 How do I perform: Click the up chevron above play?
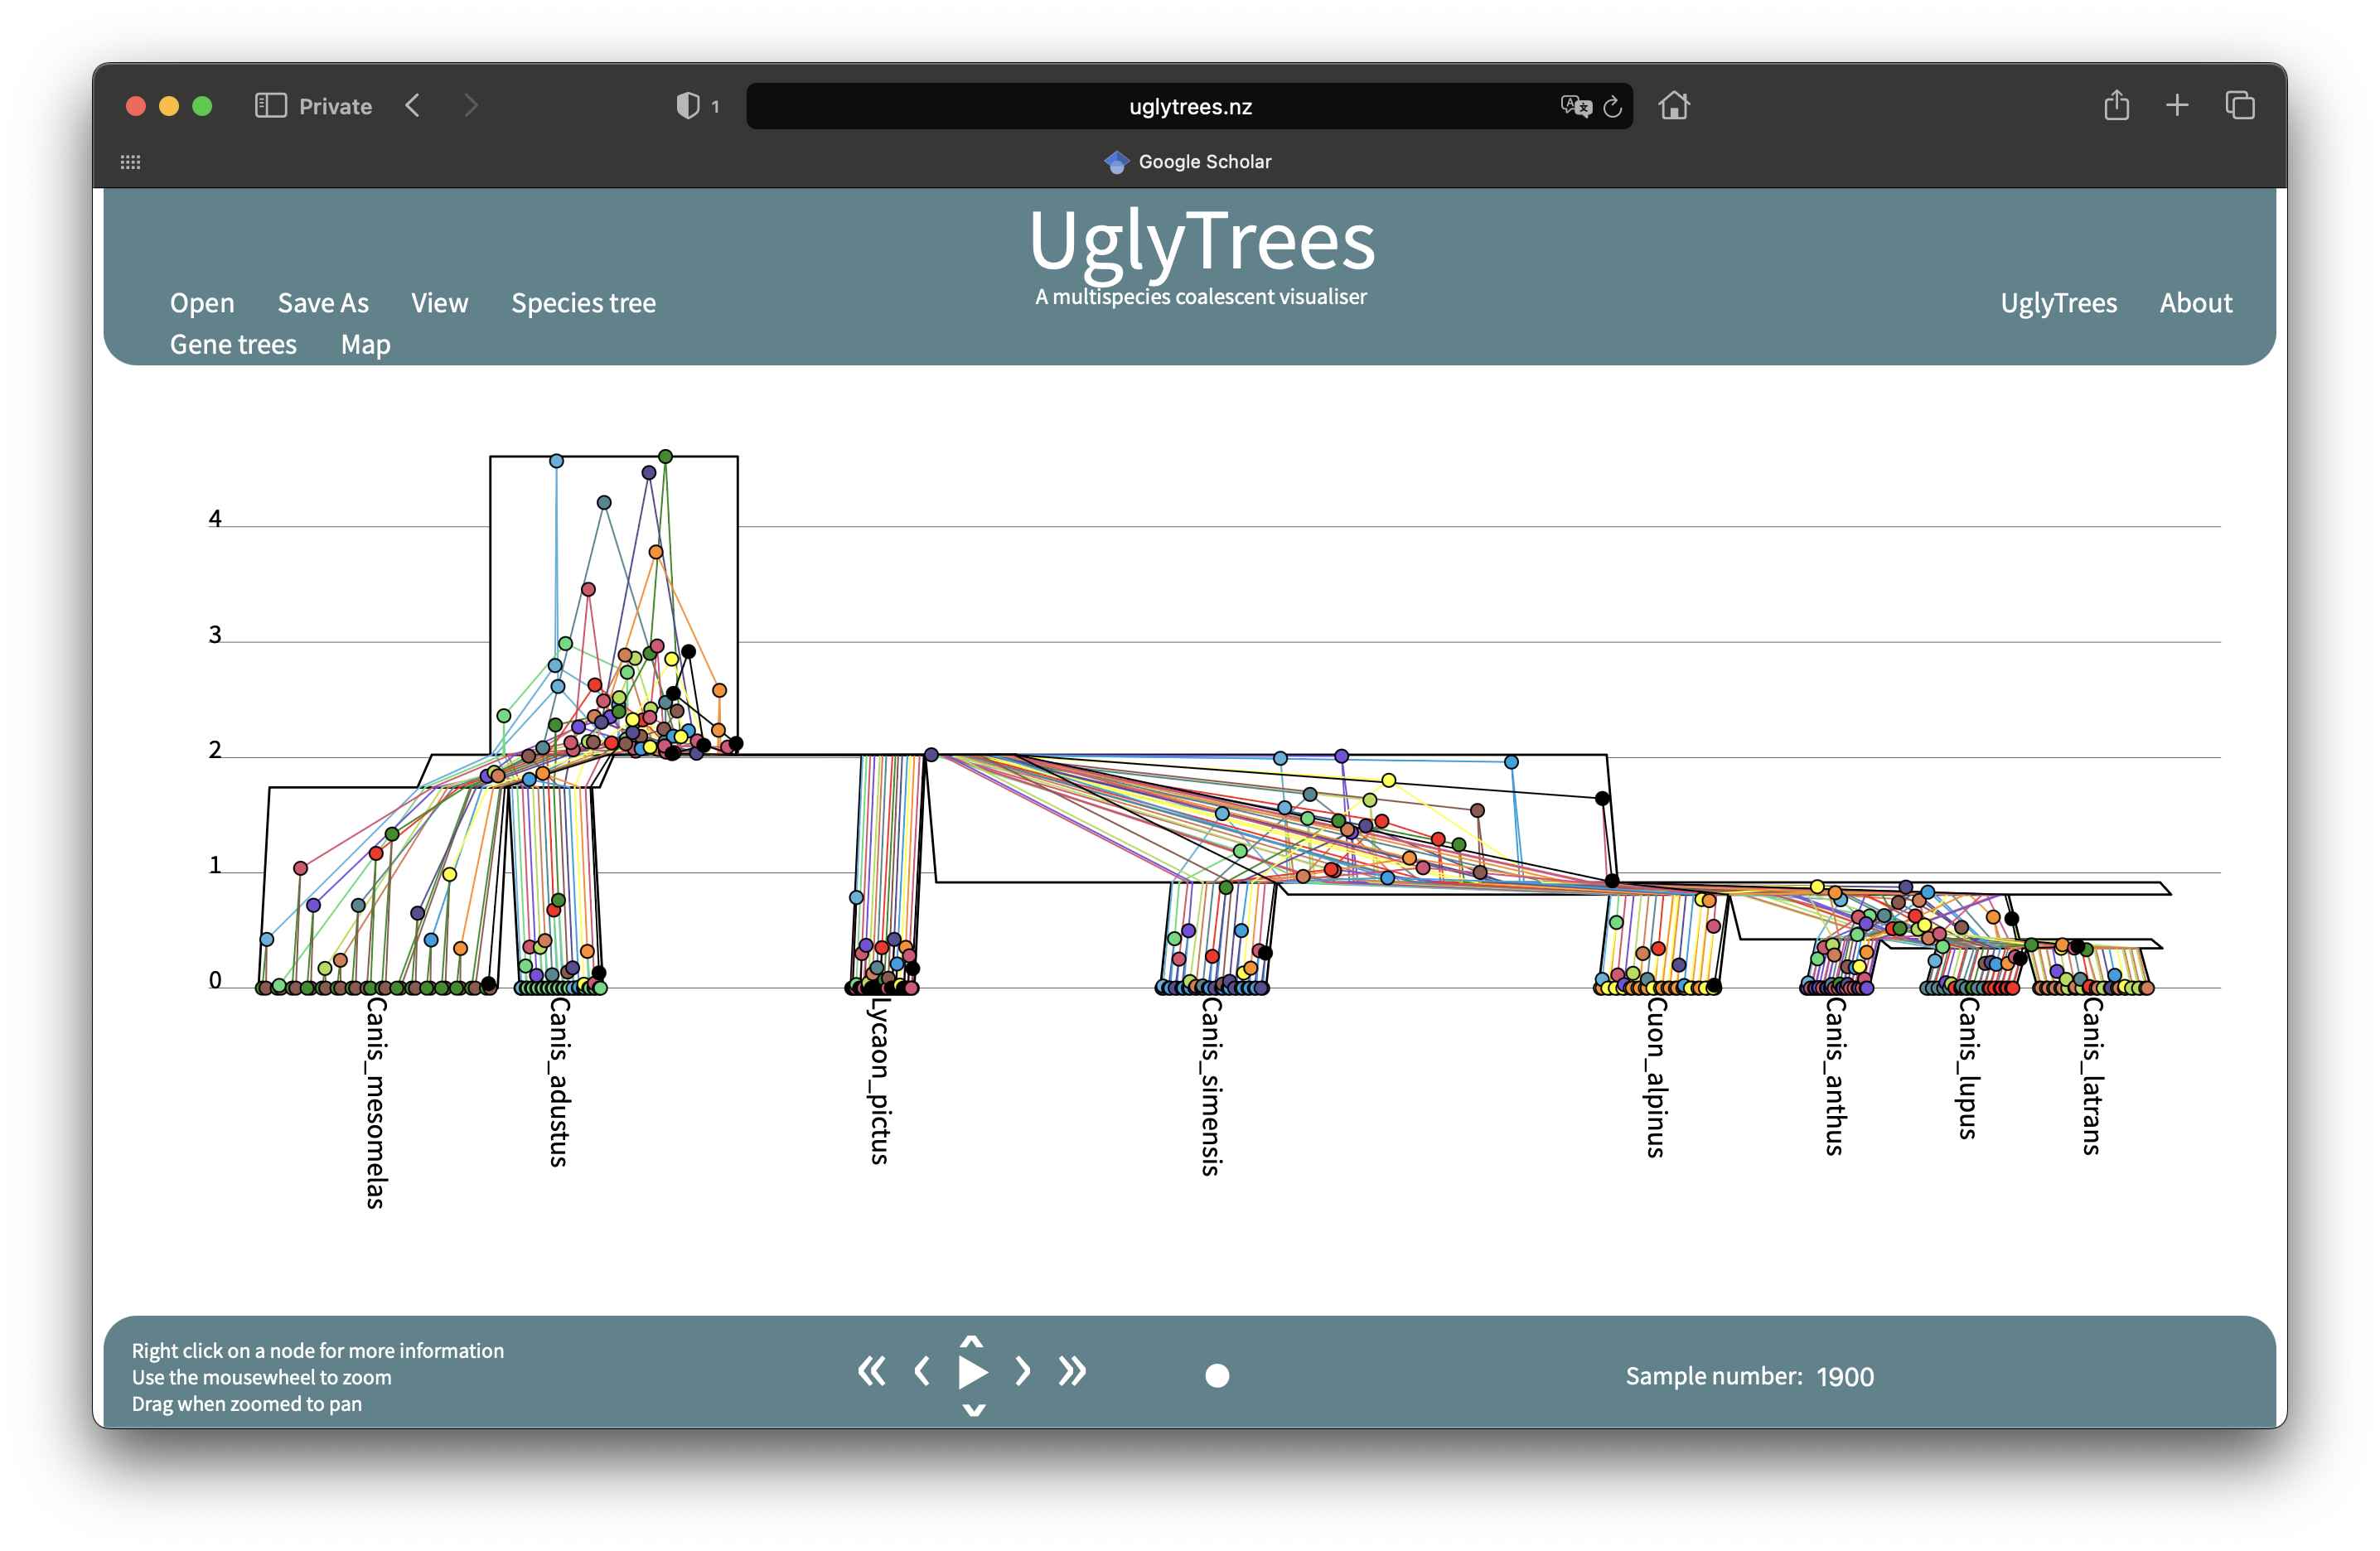[x=972, y=1341]
